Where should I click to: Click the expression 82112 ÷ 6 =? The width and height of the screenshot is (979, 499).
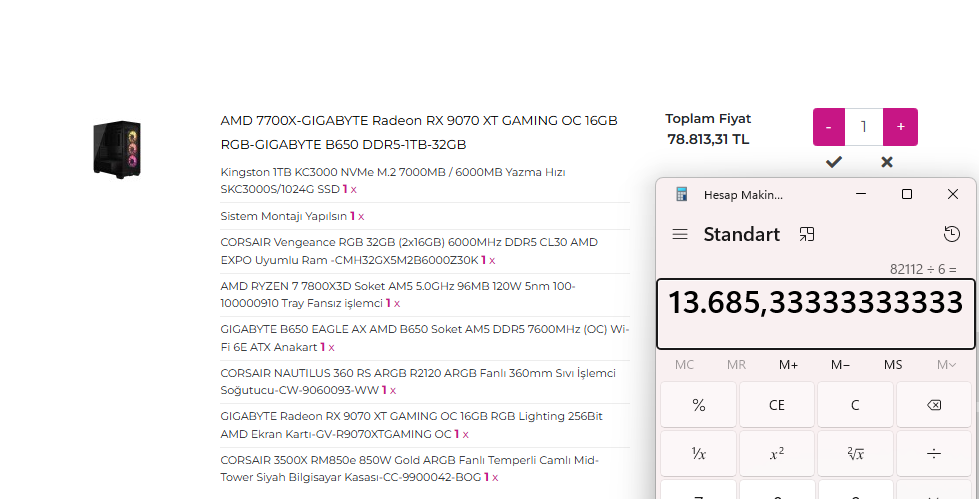pyautogui.click(x=923, y=270)
